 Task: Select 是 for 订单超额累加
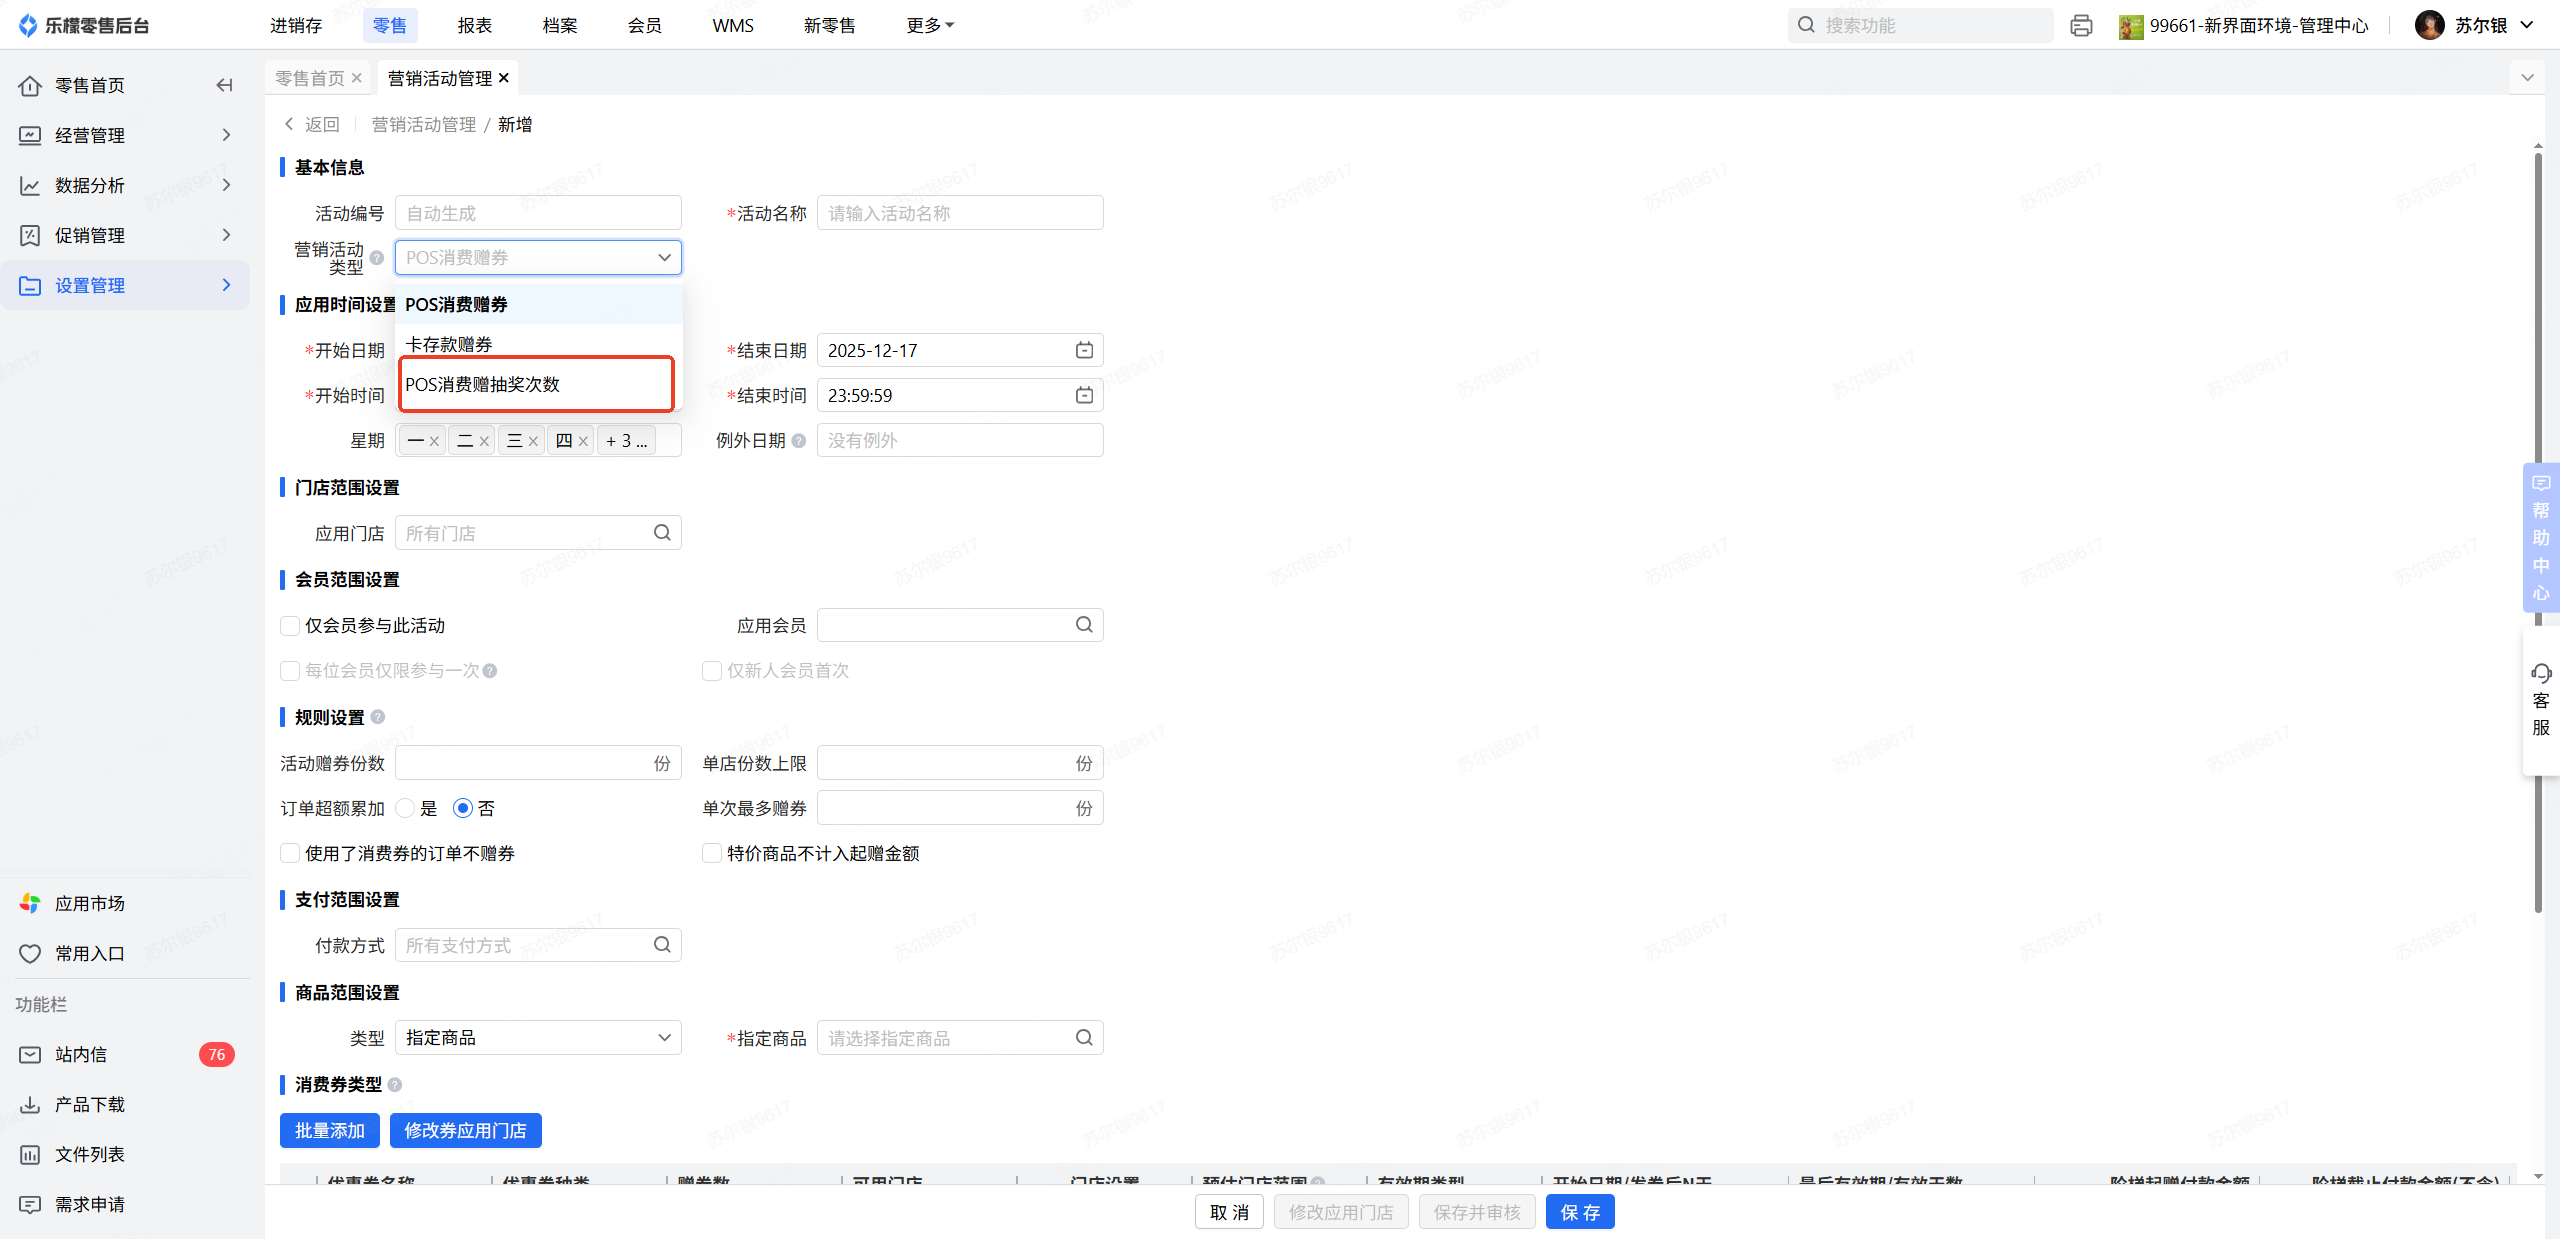[406, 808]
